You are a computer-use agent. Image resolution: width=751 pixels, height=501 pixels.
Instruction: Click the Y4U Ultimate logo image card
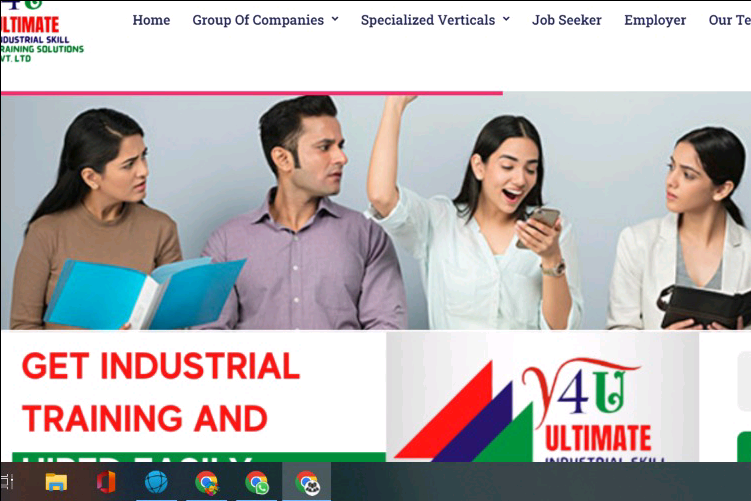(542, 397)
